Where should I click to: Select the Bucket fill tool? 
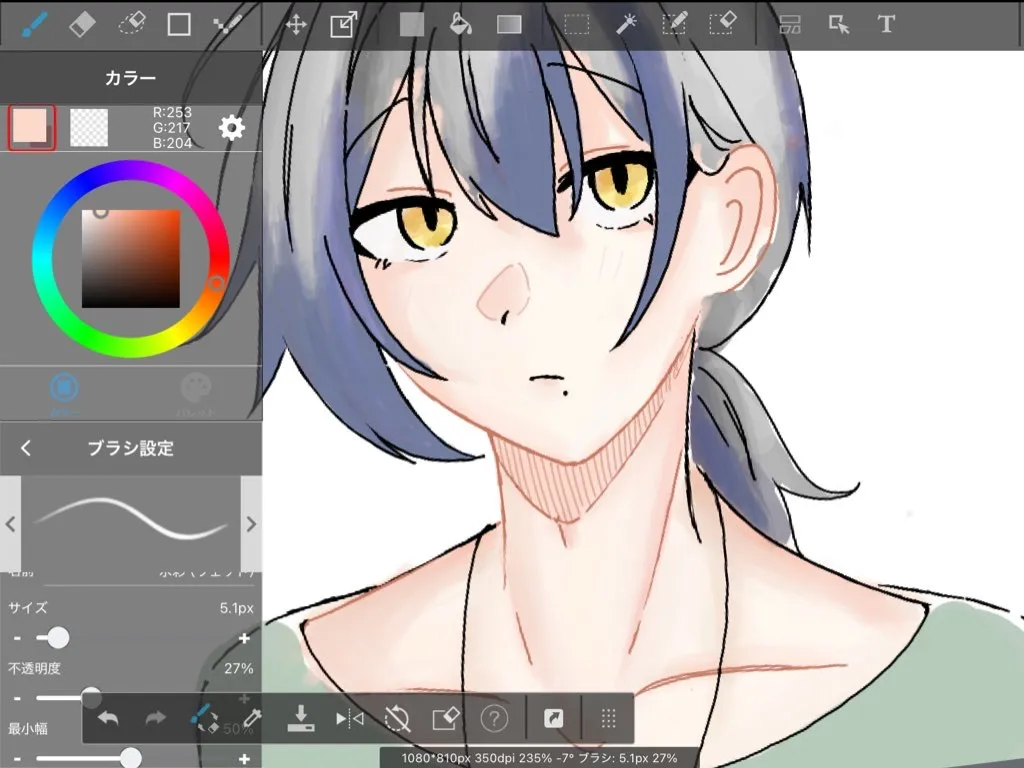click(460, 24)
